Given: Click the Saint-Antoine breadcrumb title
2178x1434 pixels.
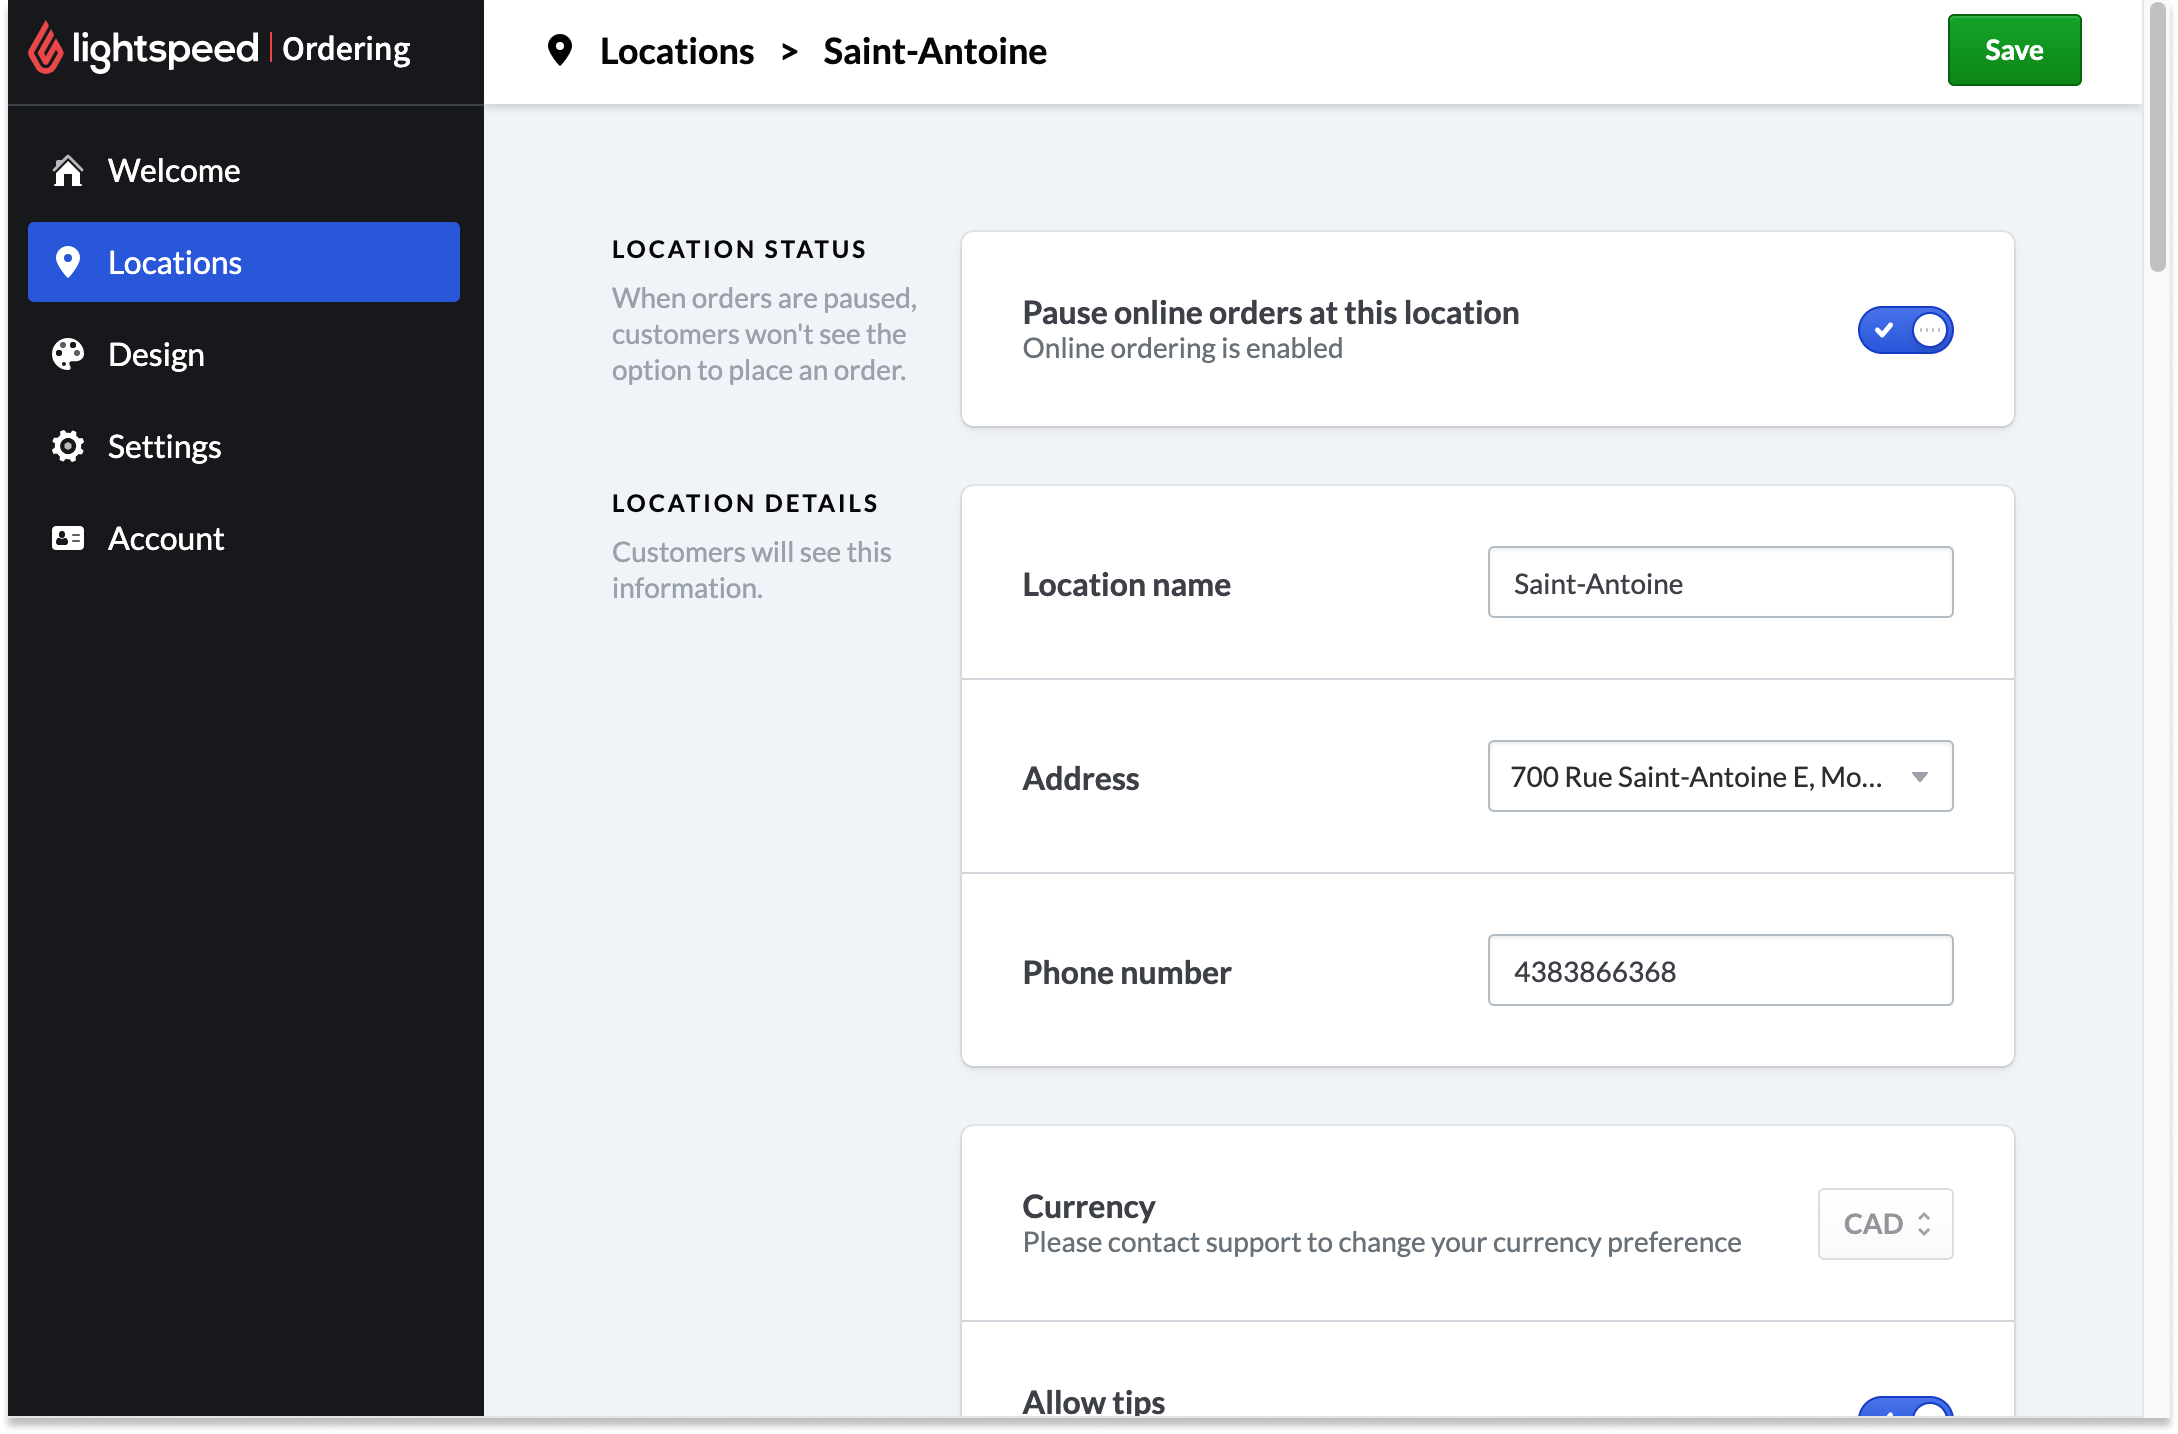Looking at the screenshot, I should 935,51.
